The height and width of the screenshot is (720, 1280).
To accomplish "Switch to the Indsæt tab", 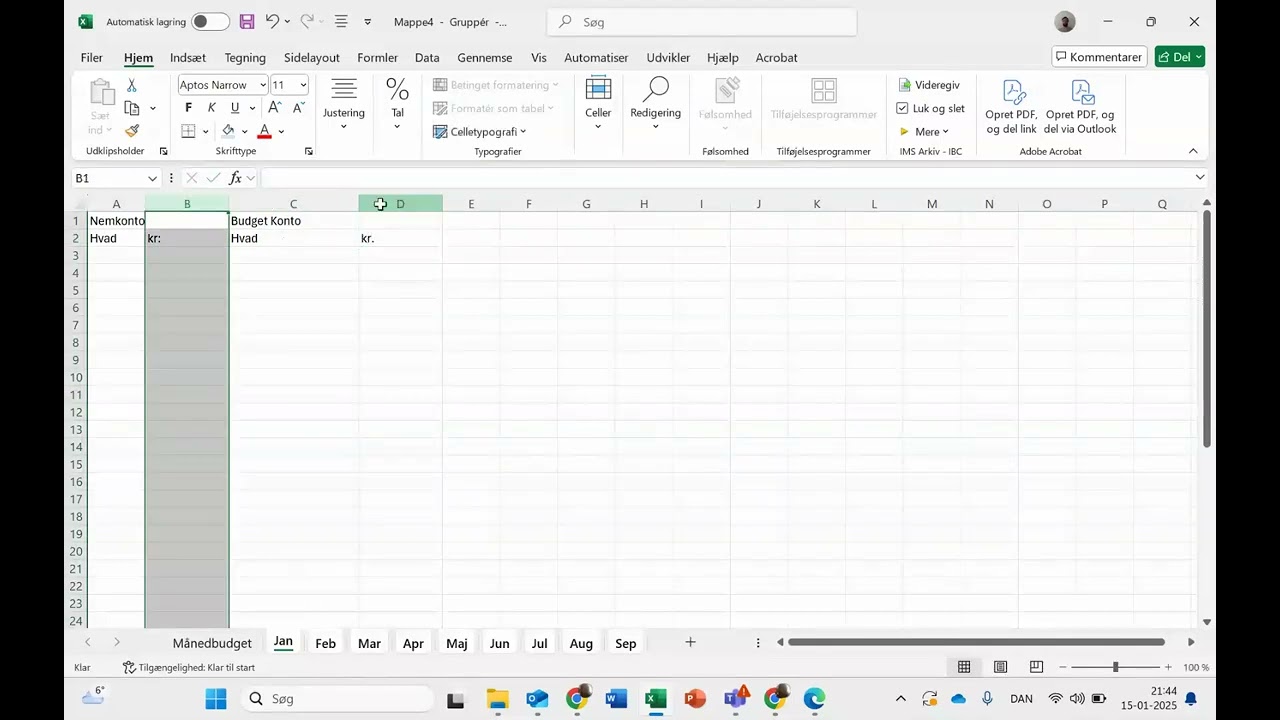I will pos(188,58).
